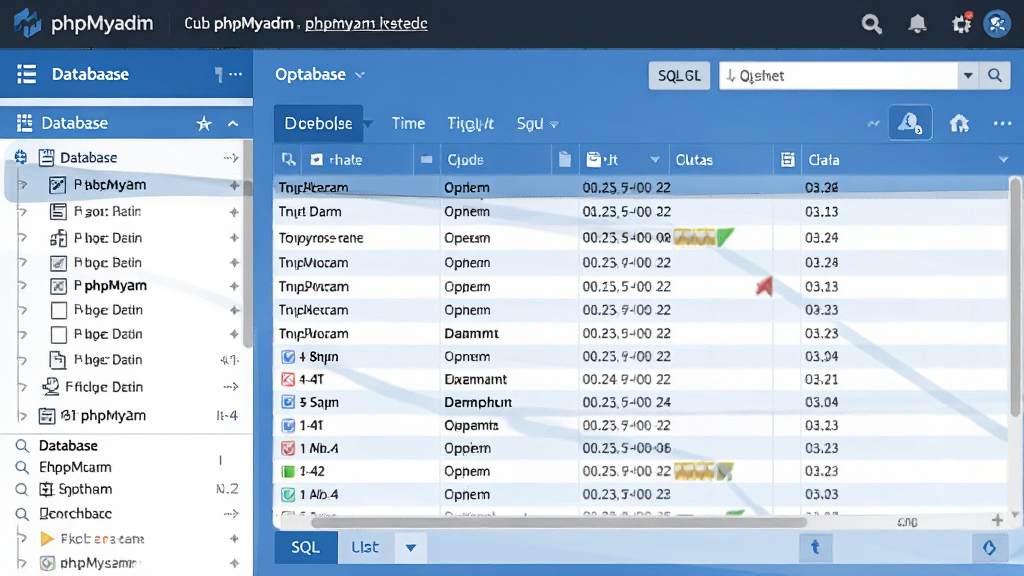Click the refresh icon in bottom right corner
1024x576 pixels.
click(x=989, y=547)
